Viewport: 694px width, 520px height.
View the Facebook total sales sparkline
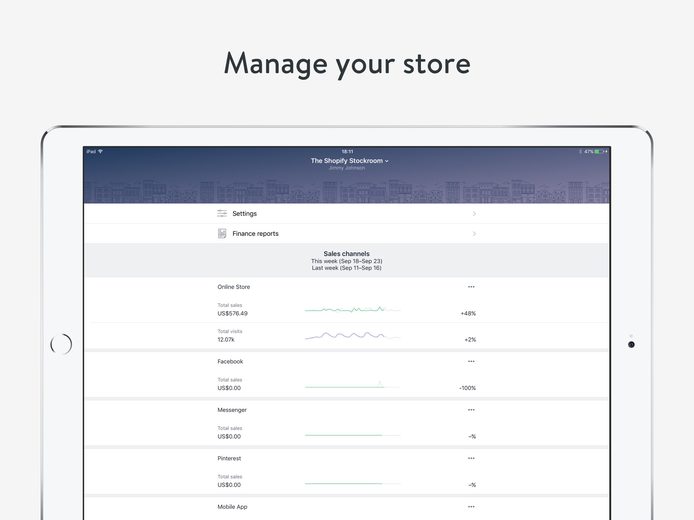tap(352, 385)
